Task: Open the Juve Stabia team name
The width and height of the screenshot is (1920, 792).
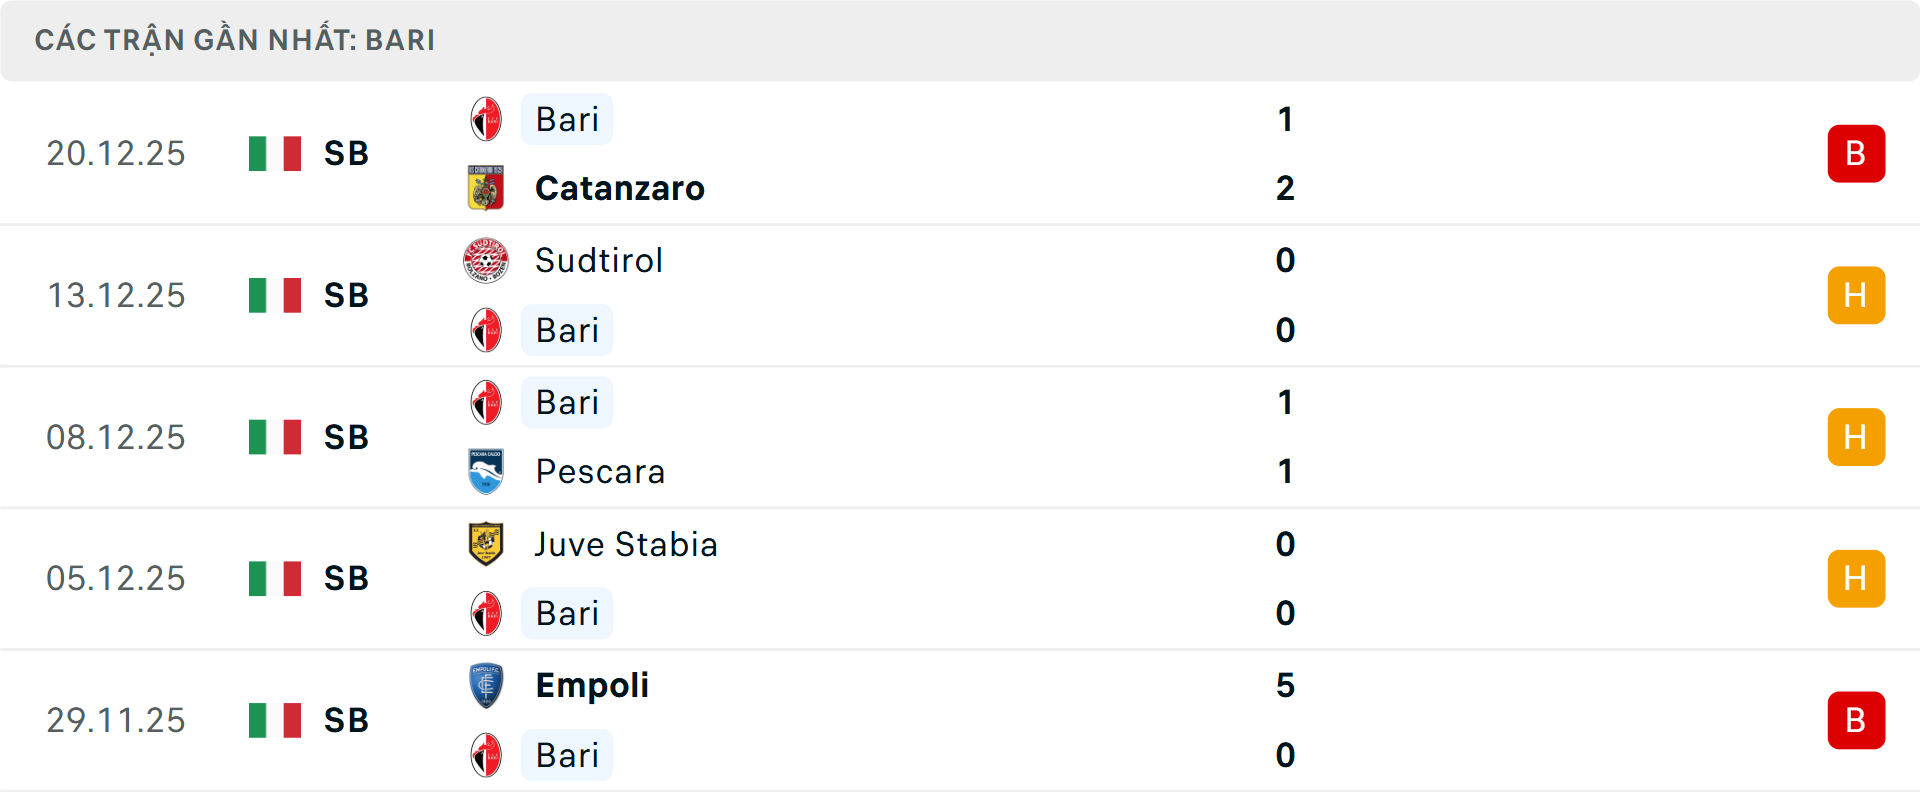Action: coord(626,544)
